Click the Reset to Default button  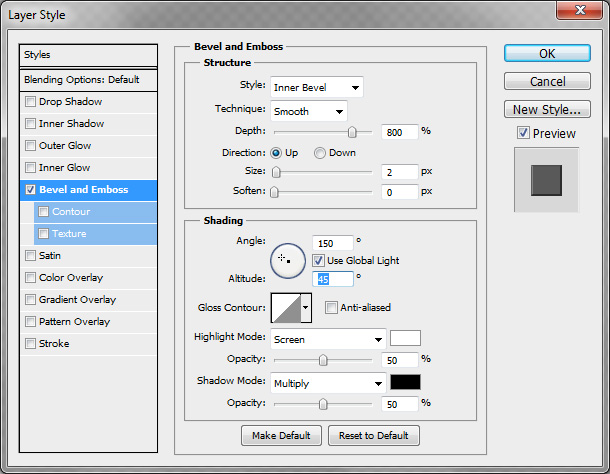pos(373,435)
